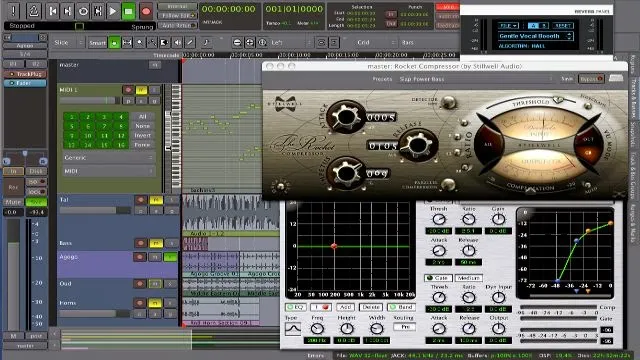Click the zoom out minus button
The height and width of the screenshot is (360, 640).
[237, 42]
